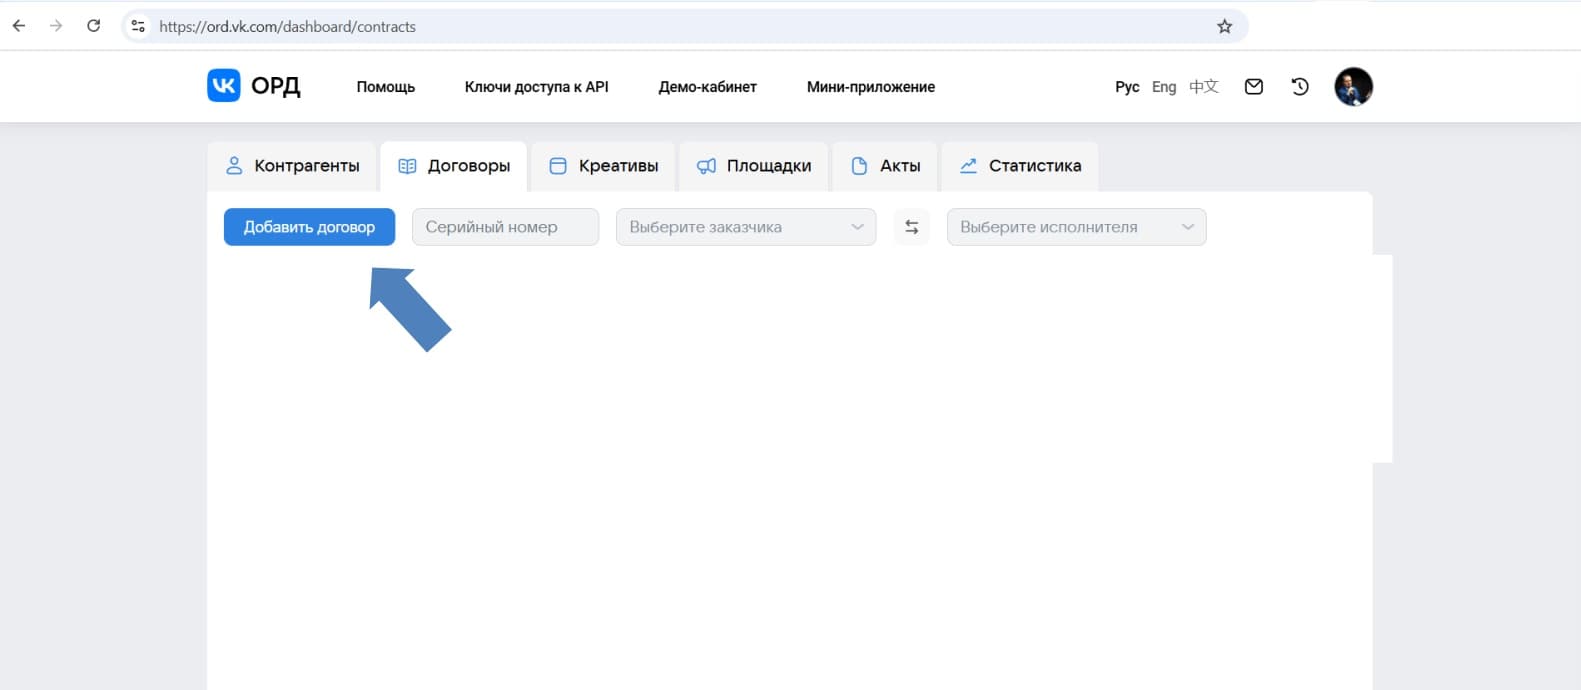1581x690 pixels.
Task: Expand the Выберите заказчика dropdown
Action: [x=745, y=227]
